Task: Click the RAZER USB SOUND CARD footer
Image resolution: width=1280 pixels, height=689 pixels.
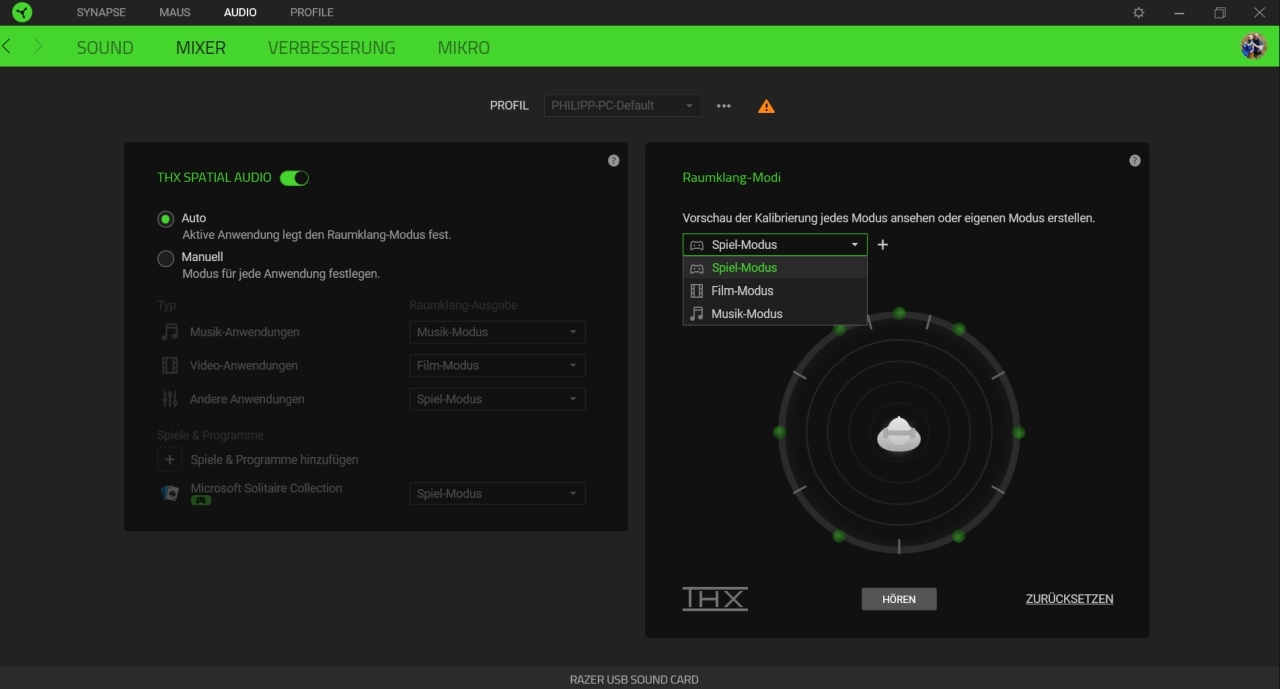Action: coord(634,680)
